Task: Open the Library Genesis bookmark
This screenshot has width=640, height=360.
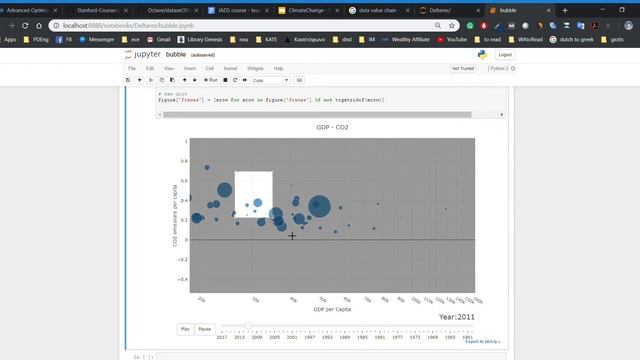Action: click(x=200, y=40)
